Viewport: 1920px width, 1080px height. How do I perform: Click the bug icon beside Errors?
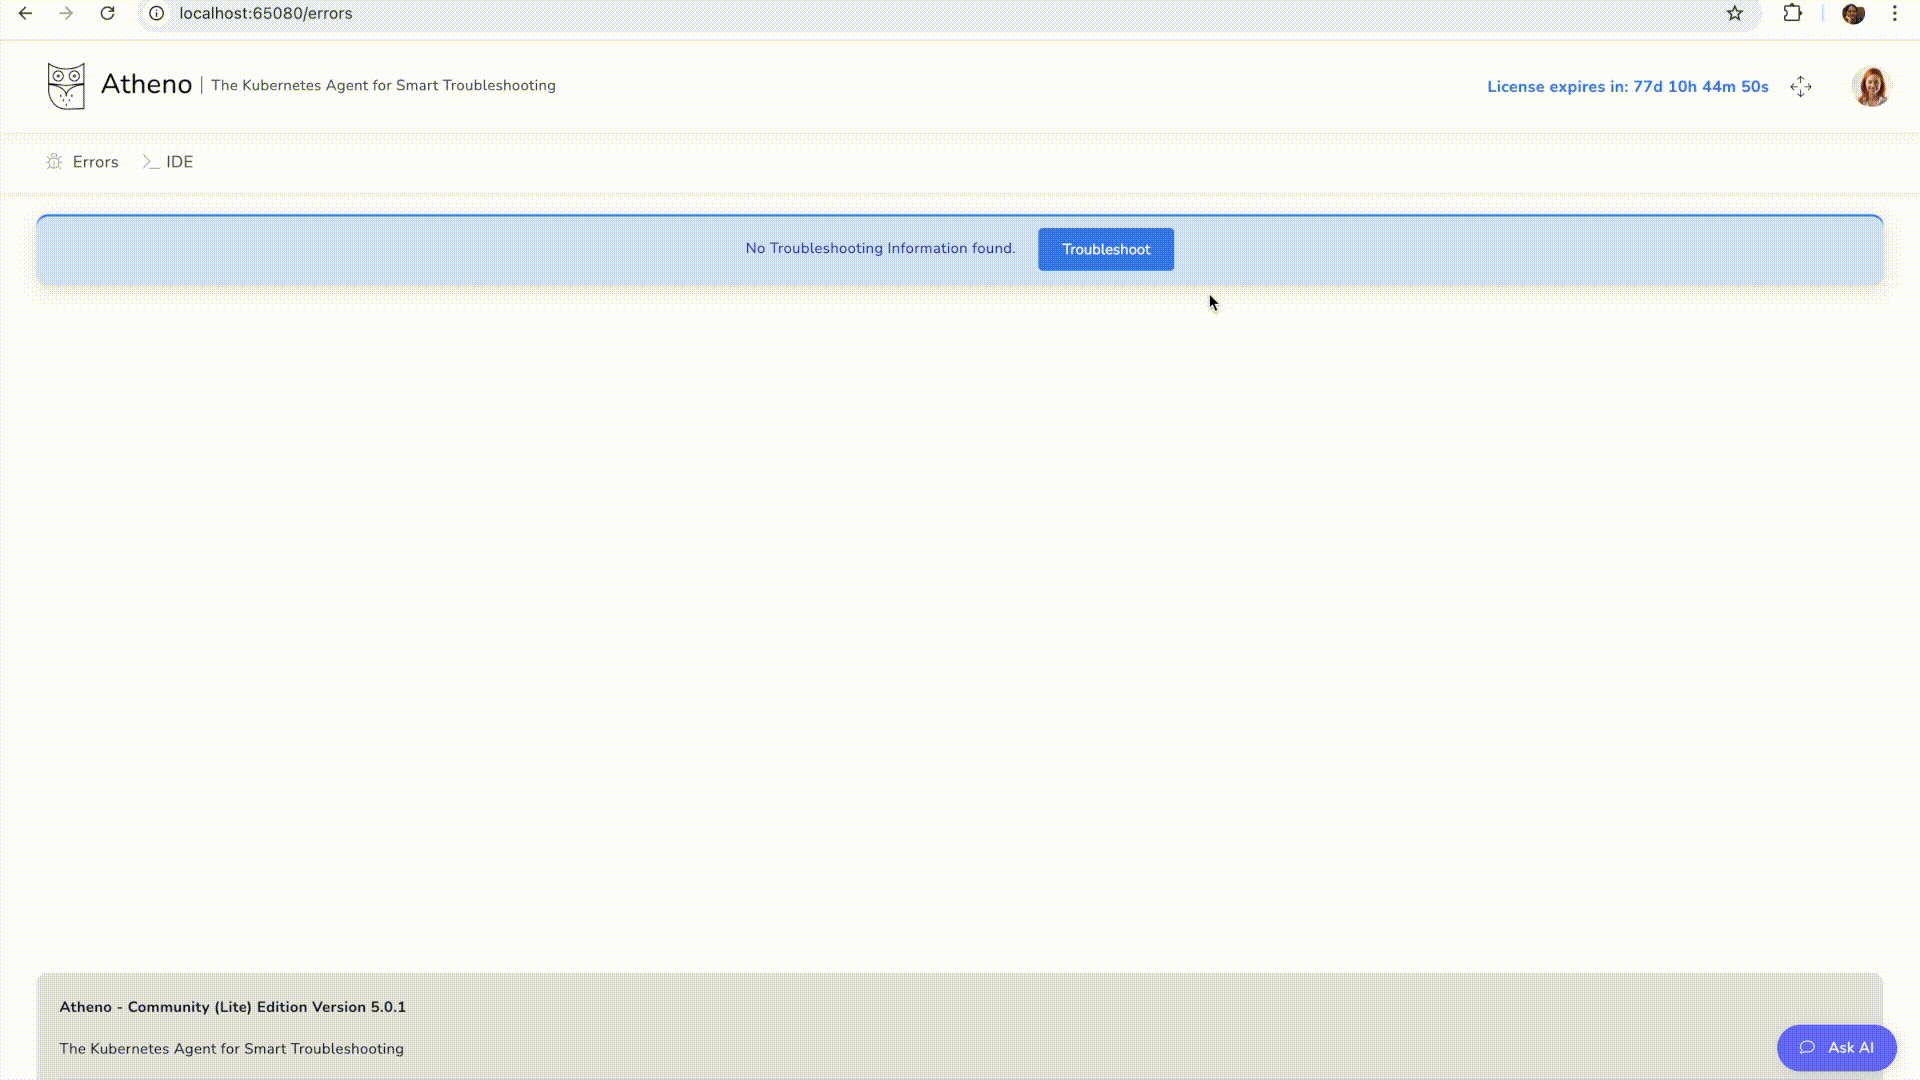pyautogui.click(x=54, y=162)
